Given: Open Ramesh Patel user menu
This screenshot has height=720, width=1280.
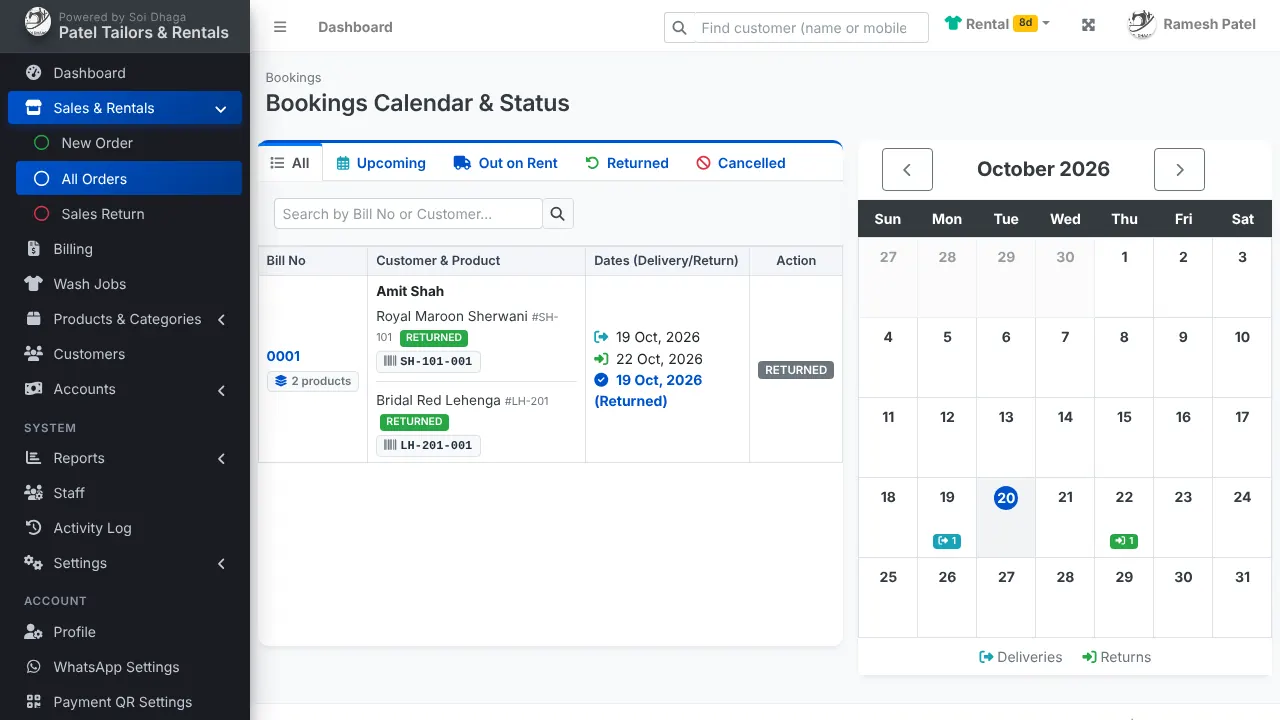Looking at the screenshot, I should click(x=1191, y=25).
